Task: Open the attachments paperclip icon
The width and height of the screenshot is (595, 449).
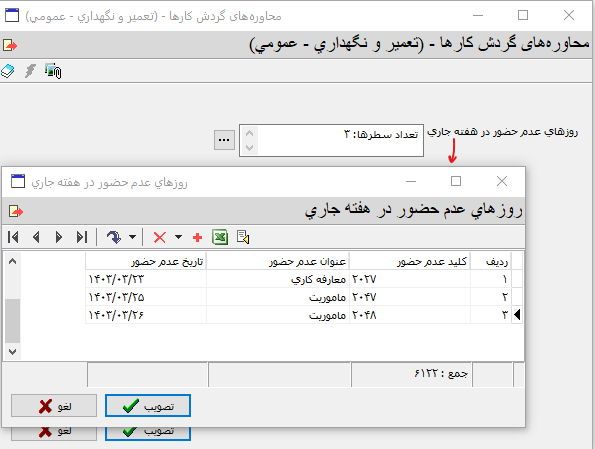Action: coord(53,71)
